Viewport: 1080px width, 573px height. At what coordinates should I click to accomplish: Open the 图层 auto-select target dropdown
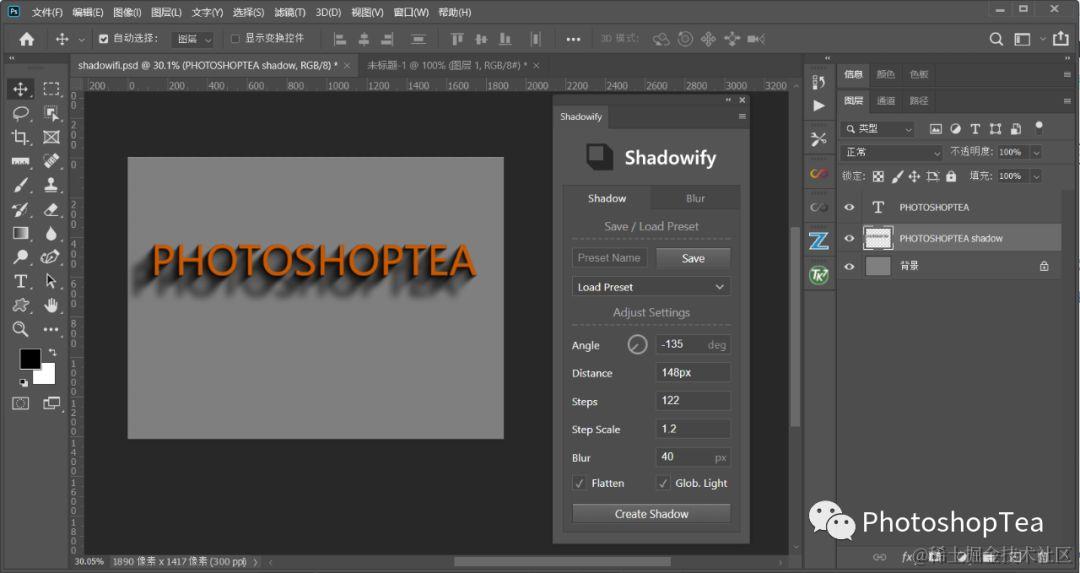(x=193, y=39)
